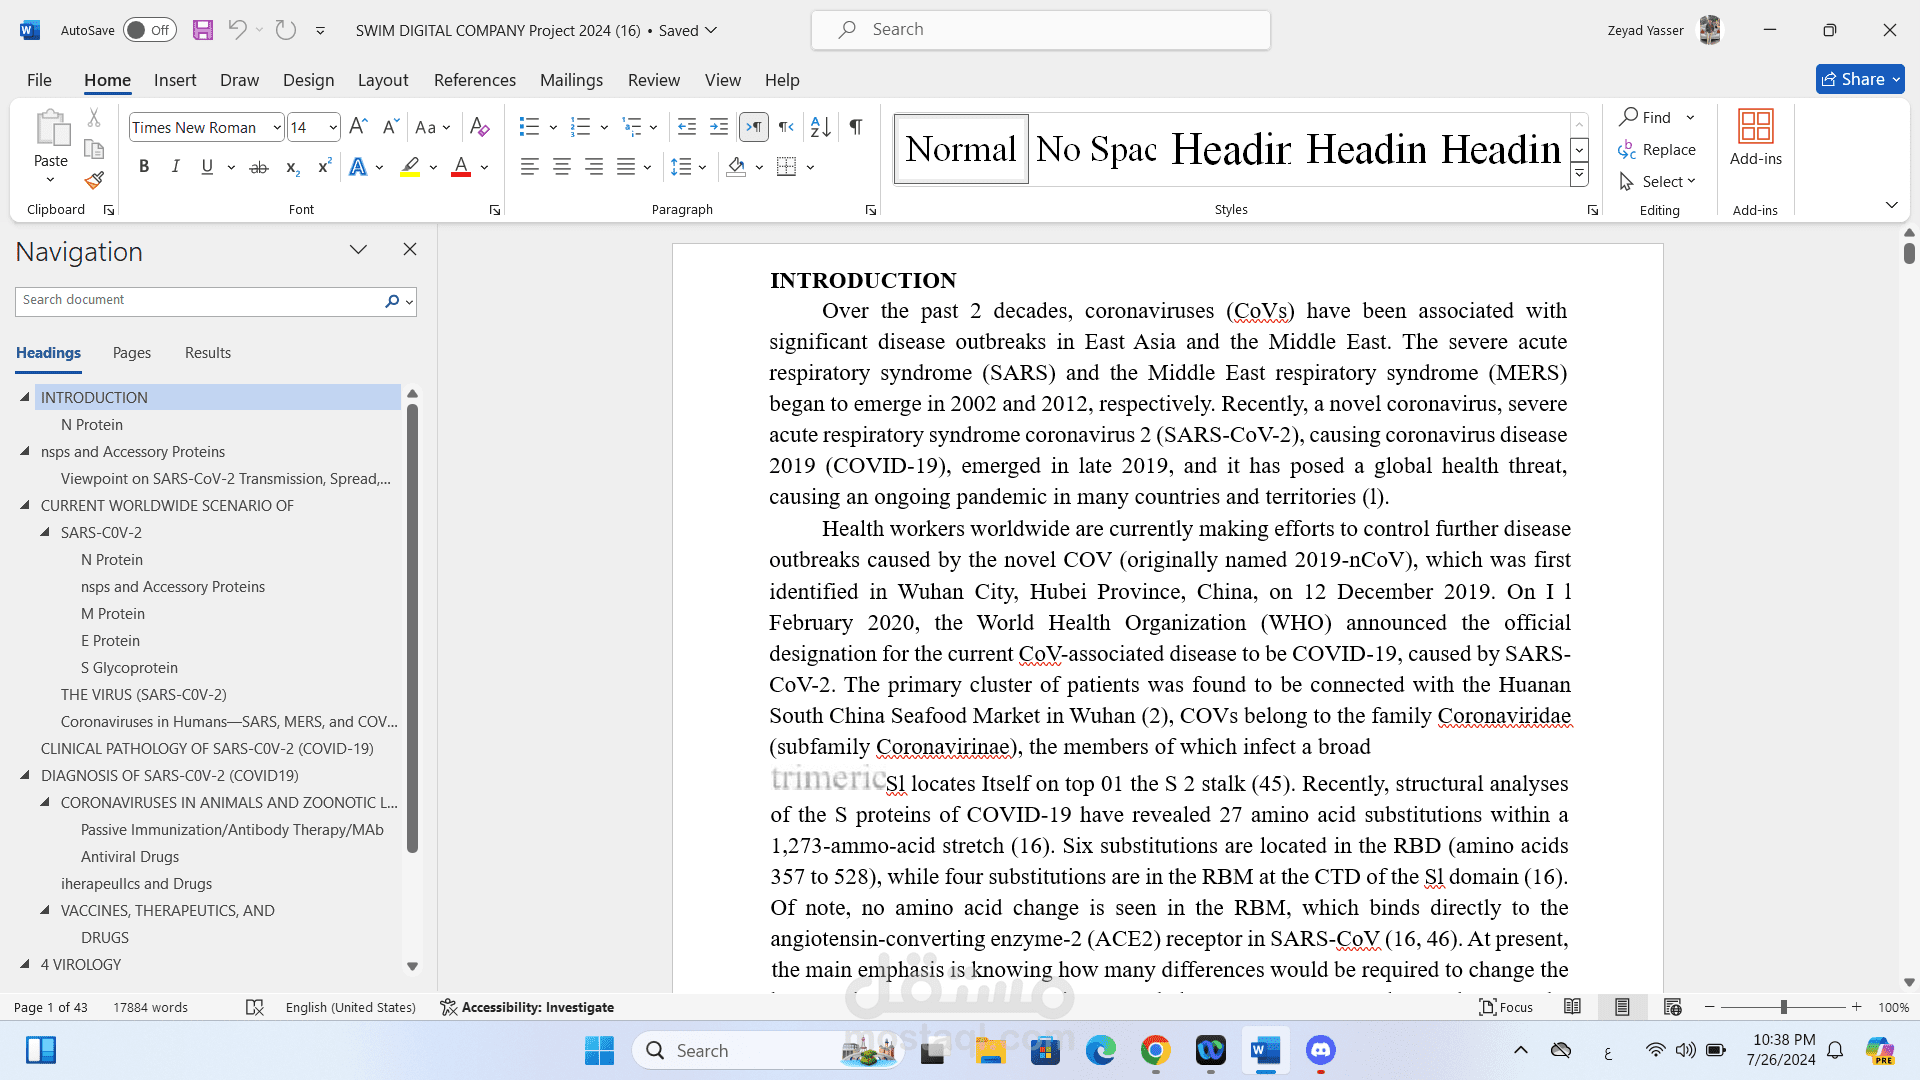Screen dimensions: 1920x1080
Task: Click the Save icon in title bar
Action: tap(203, 30)
